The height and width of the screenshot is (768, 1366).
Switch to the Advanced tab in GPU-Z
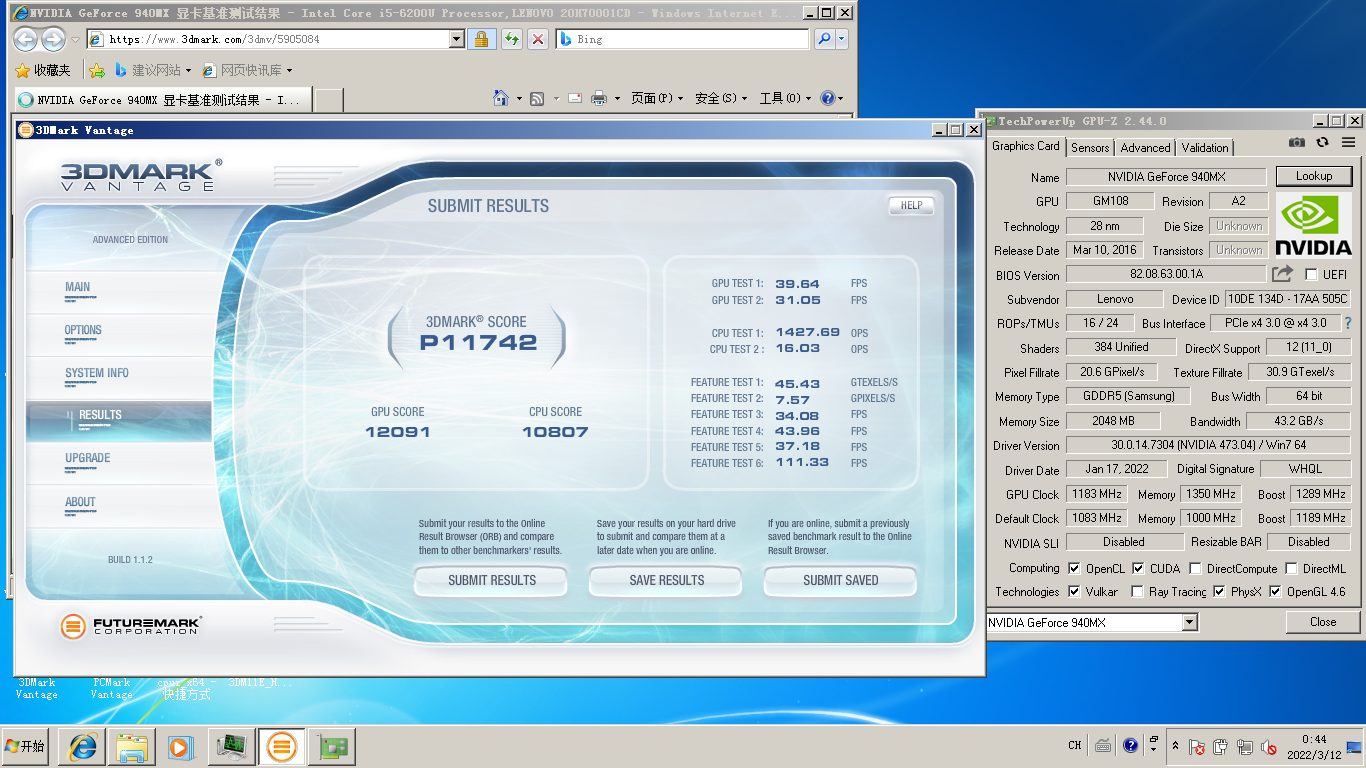1145,147
